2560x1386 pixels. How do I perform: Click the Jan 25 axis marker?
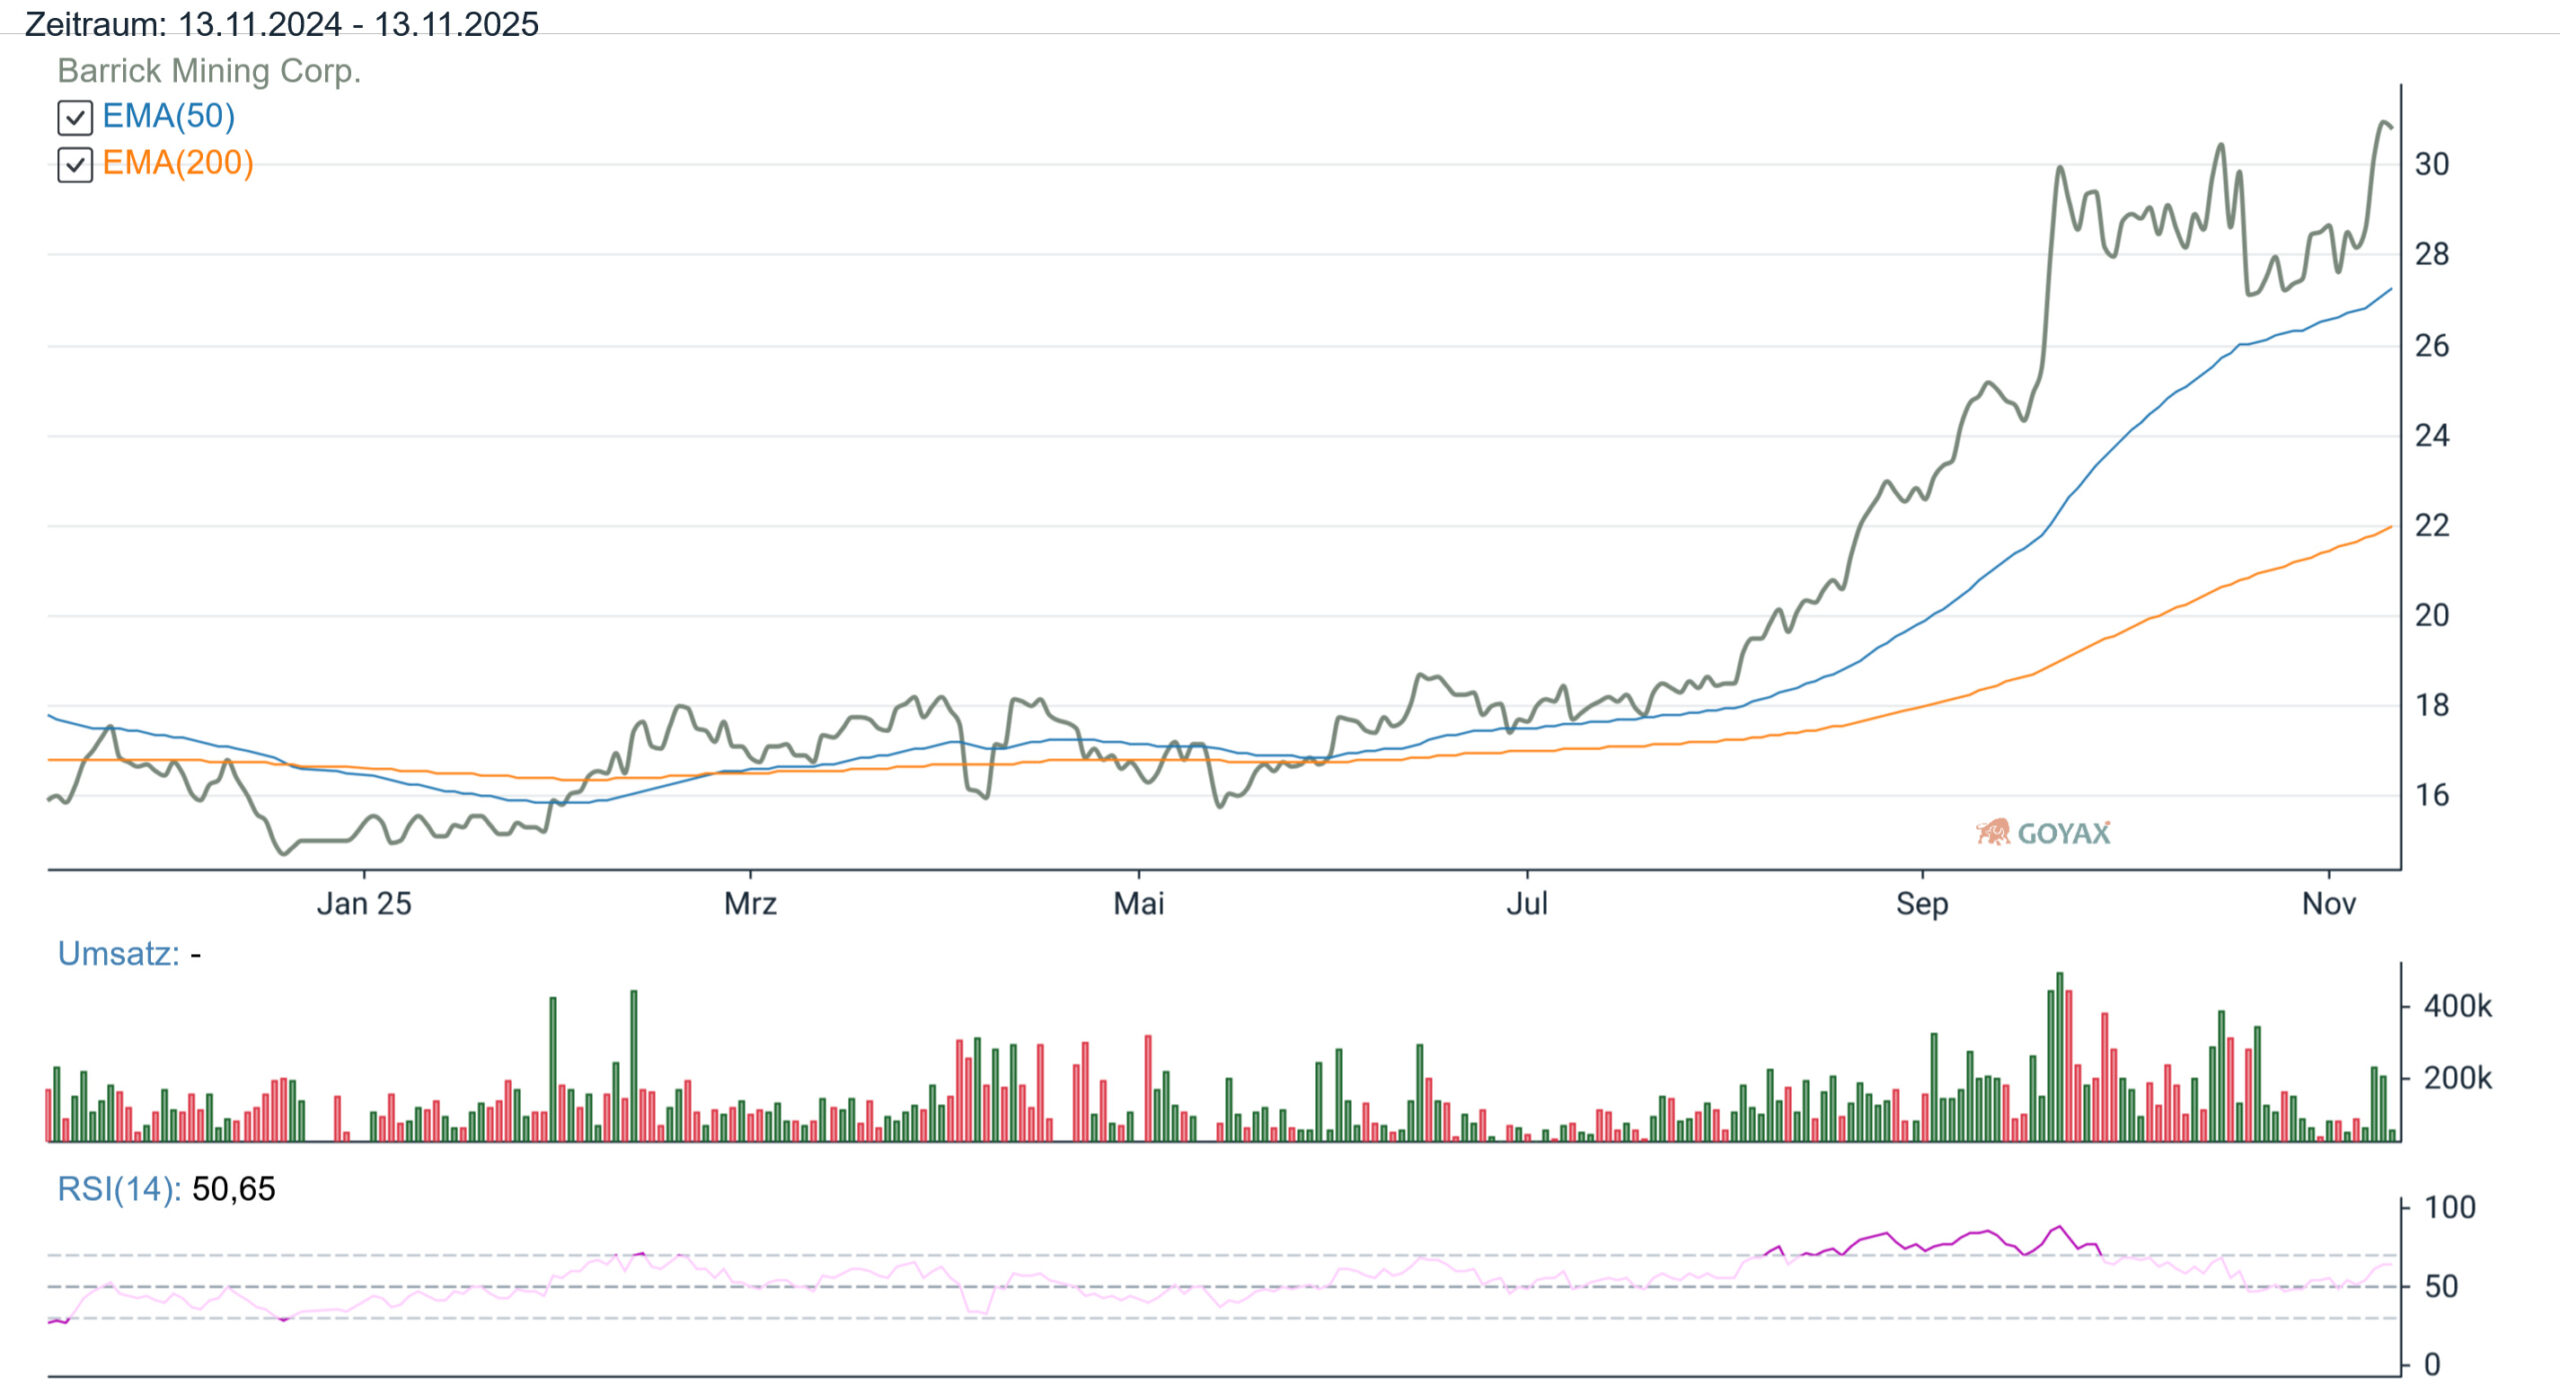click(x=364, y=904)
